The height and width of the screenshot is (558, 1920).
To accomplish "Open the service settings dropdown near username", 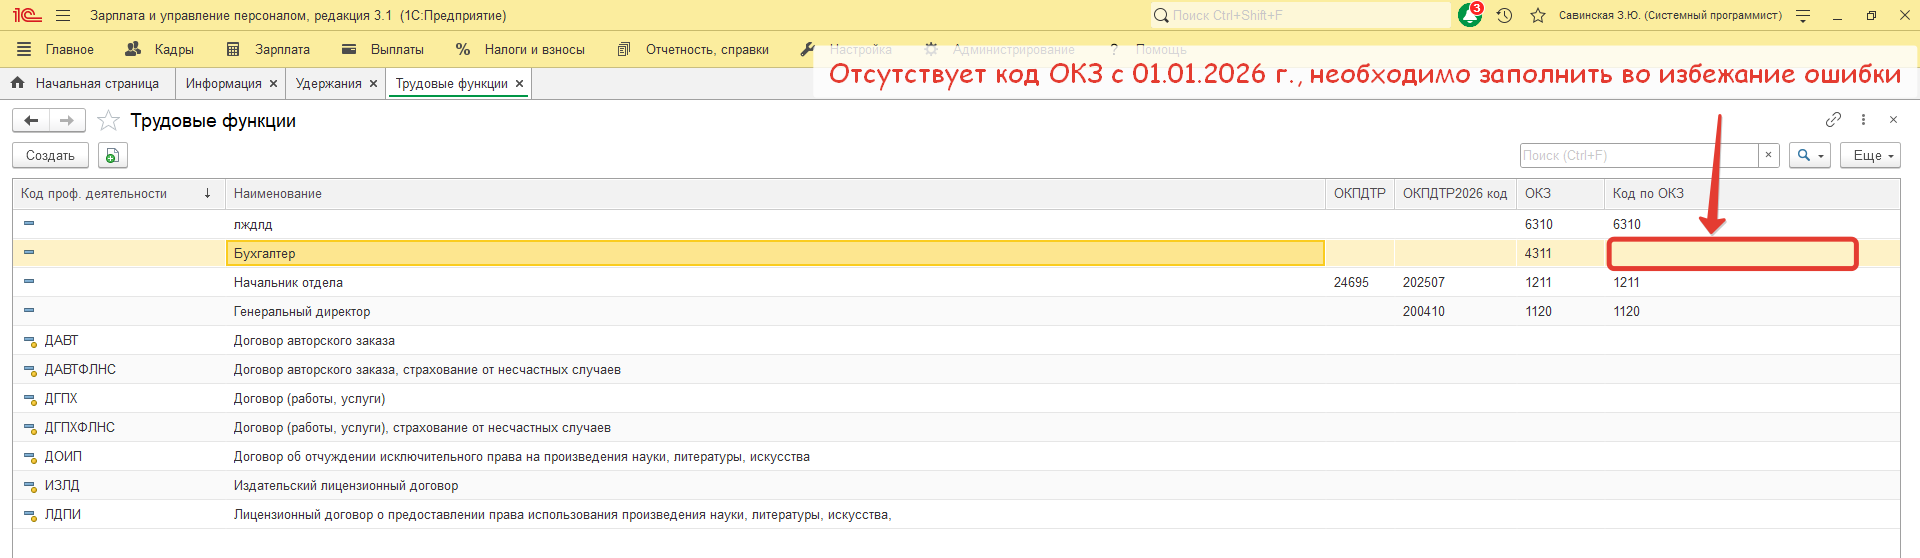I will [1803, 15].
